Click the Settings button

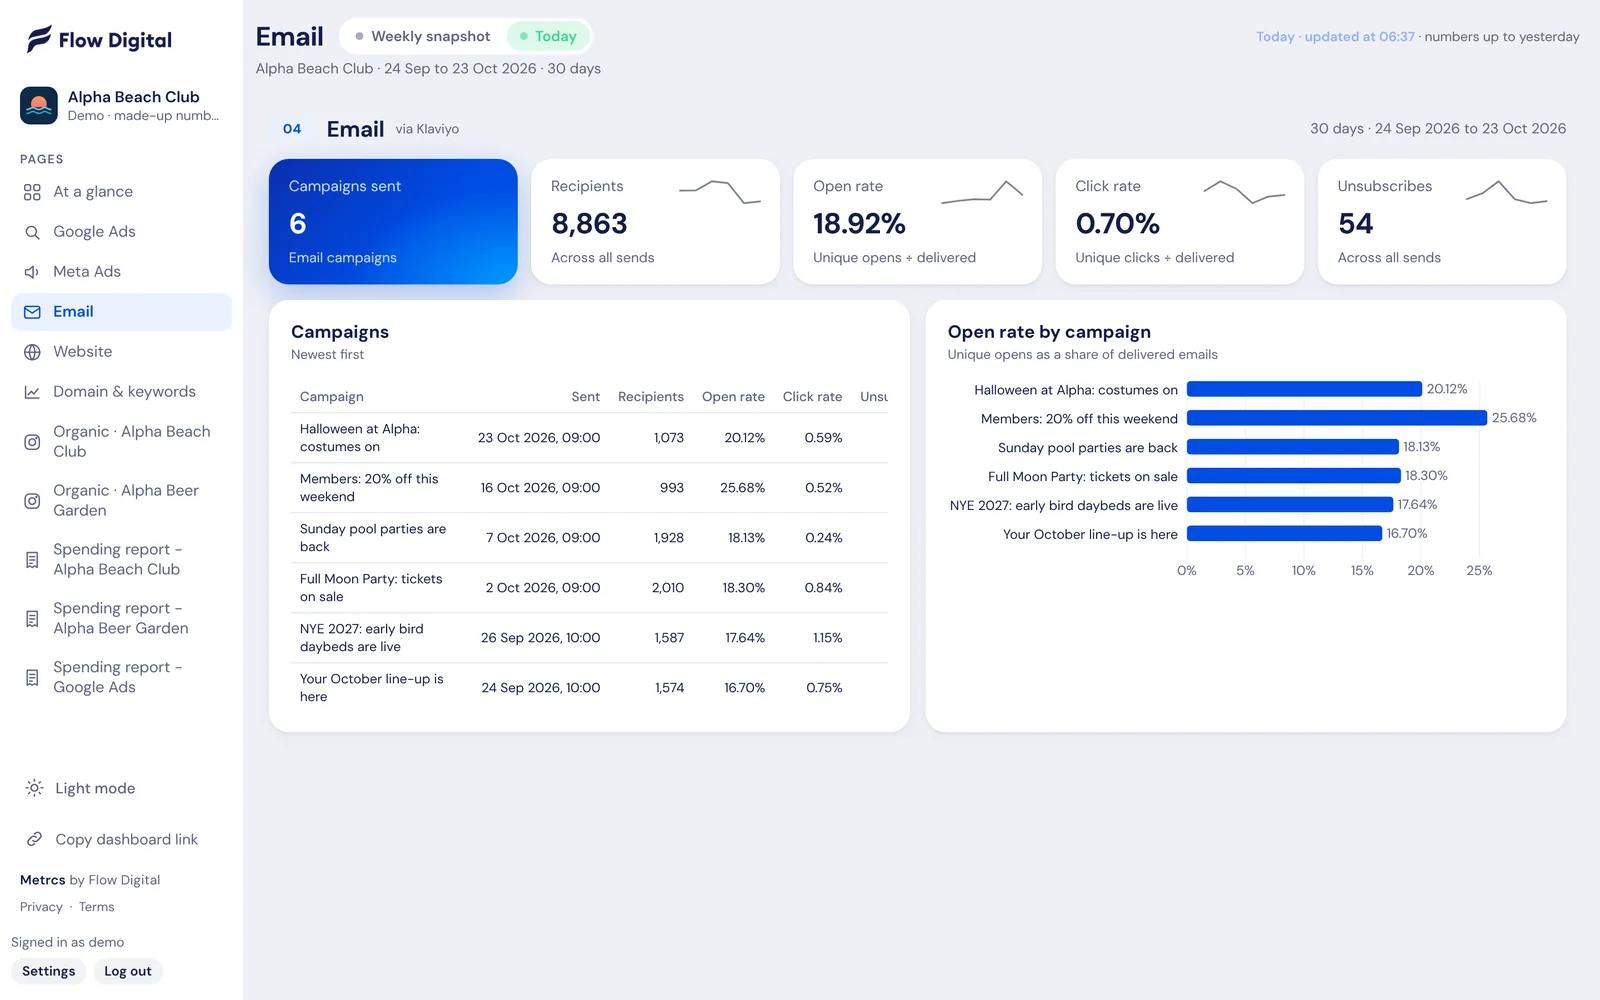coord(48,971)
